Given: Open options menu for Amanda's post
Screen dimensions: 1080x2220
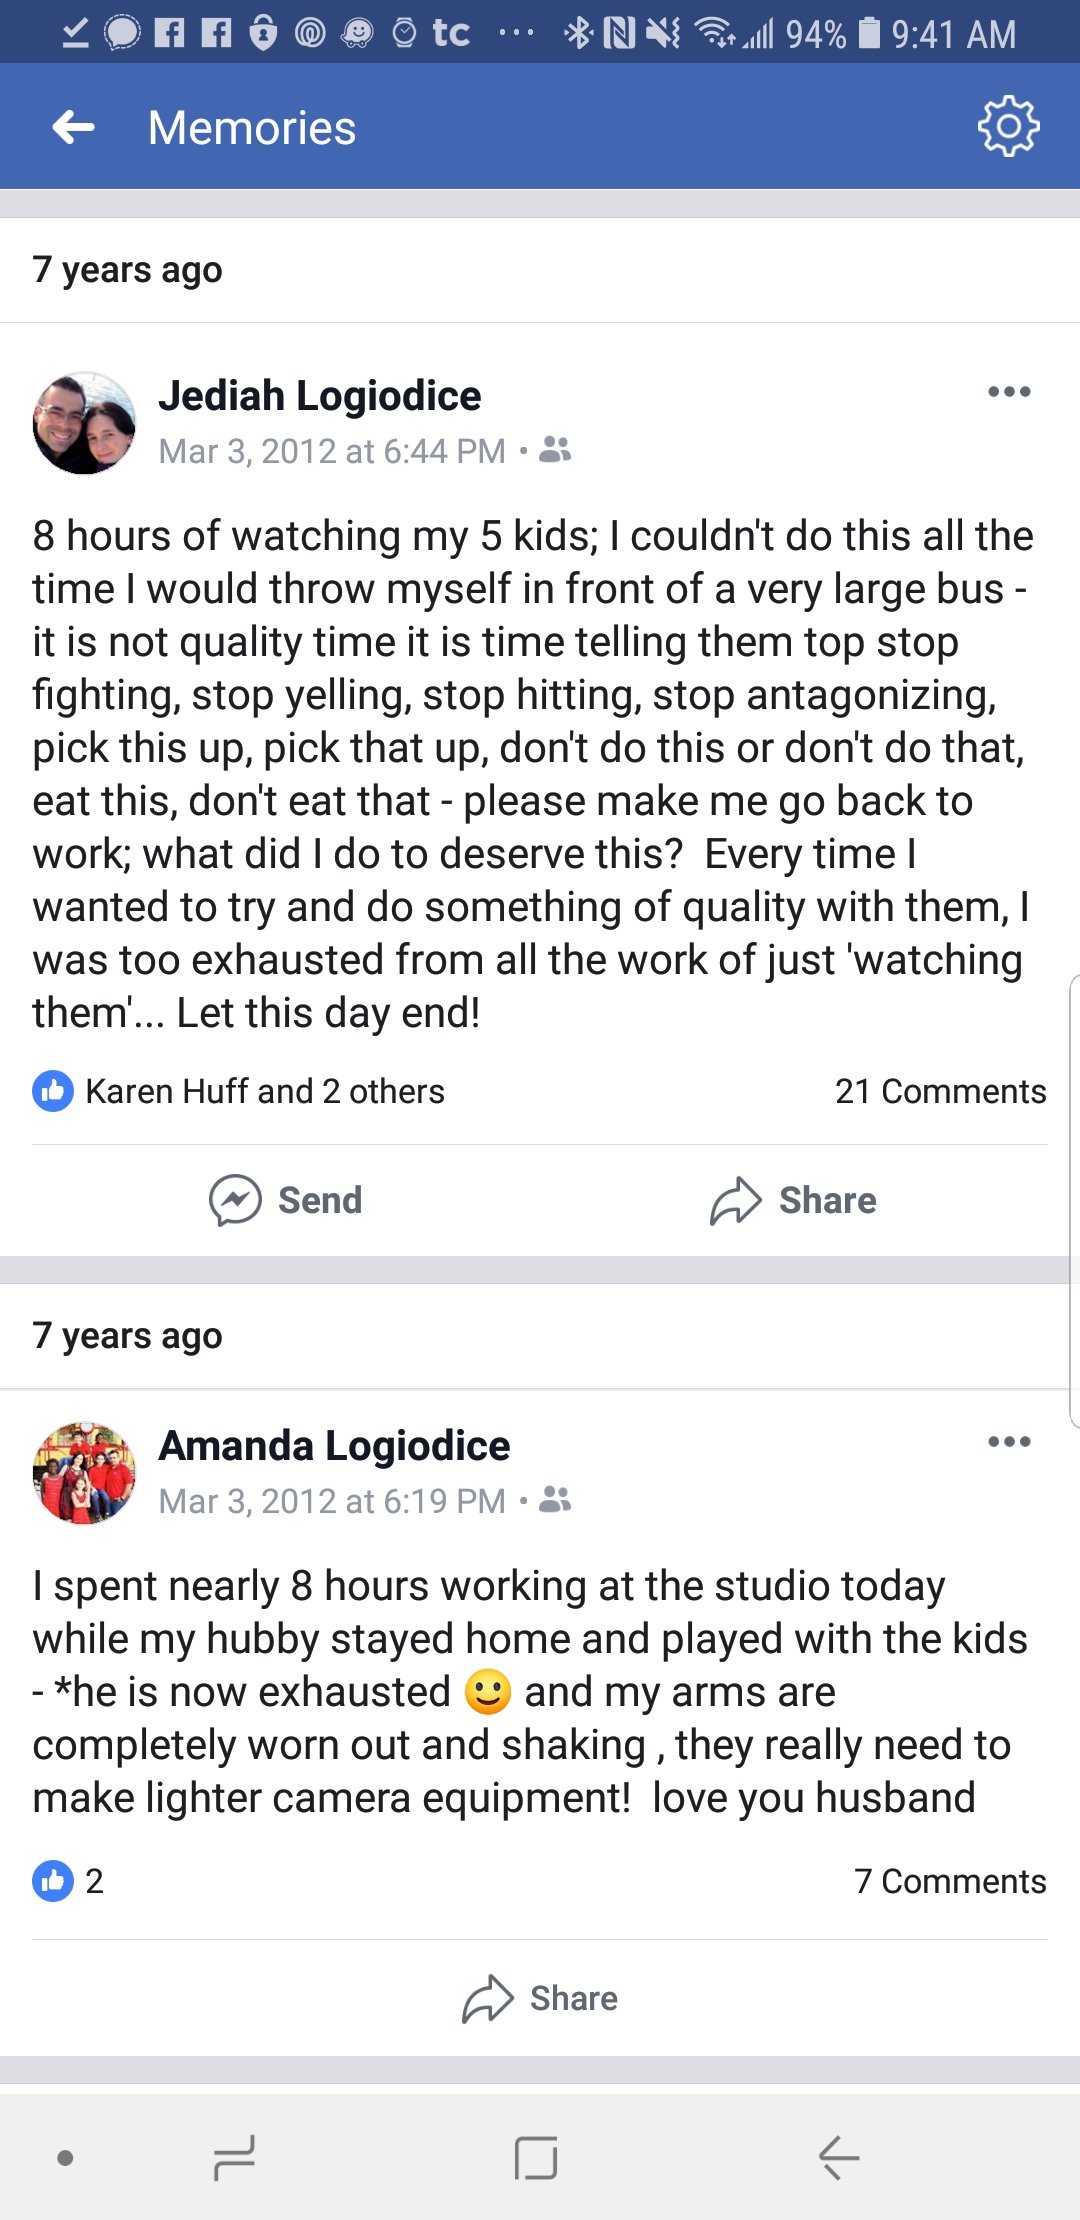Looking at the screenshot, I should (1009, 1442).
